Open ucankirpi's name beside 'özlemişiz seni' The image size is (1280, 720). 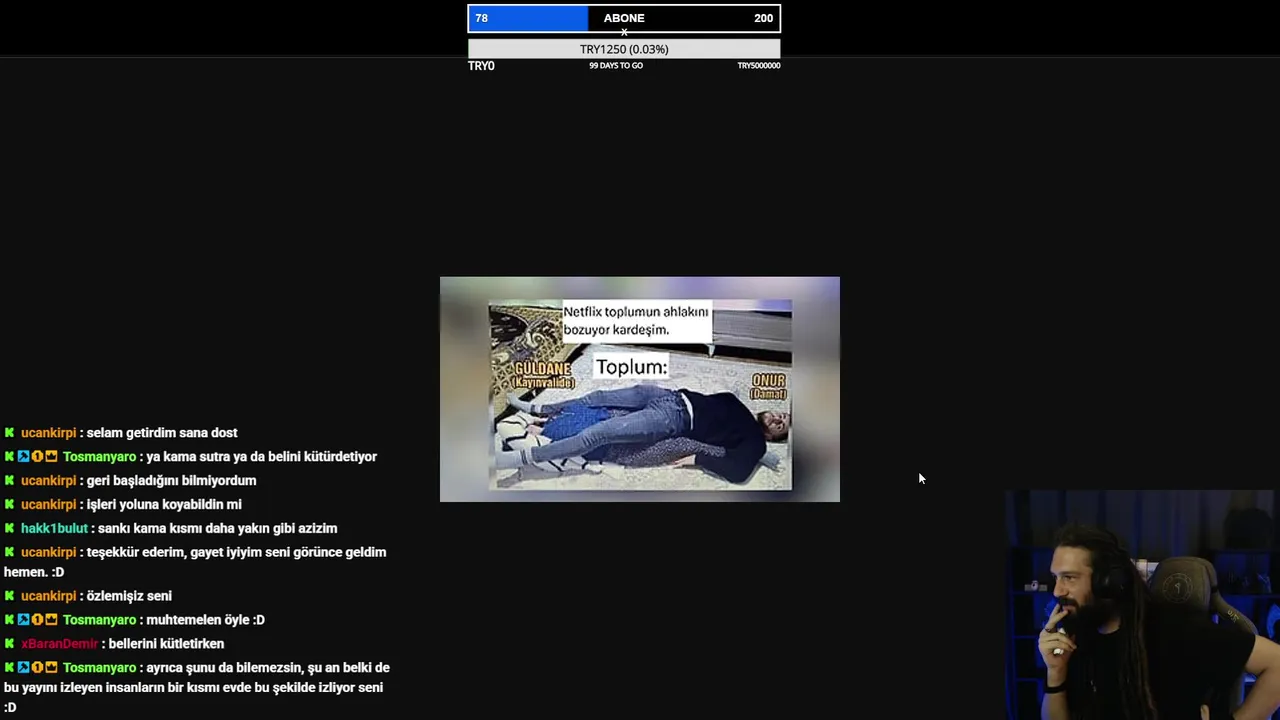48,596
